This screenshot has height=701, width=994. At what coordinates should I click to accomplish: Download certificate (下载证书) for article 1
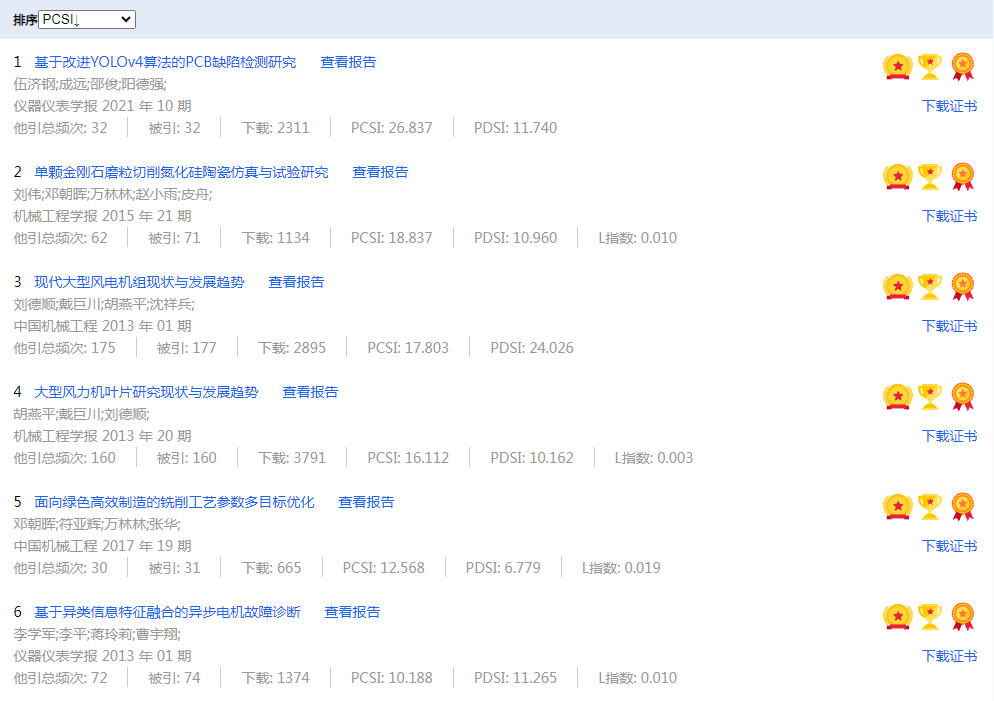coord(949,106)
